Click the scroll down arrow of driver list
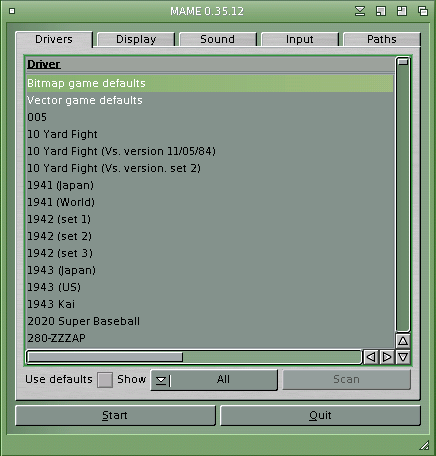Screen dimensions: 436x456 (x=403, y=357)
